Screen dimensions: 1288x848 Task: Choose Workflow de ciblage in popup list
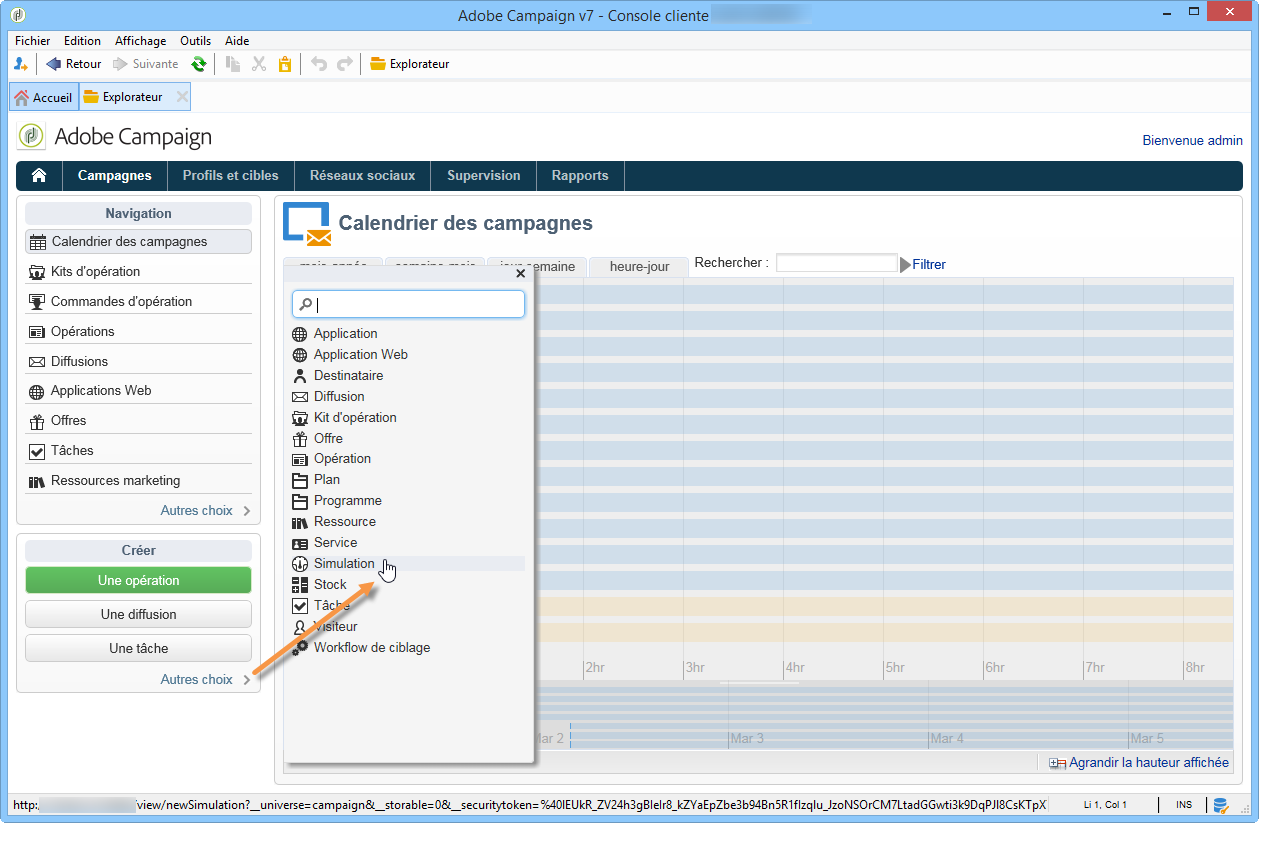tap(371, 648)
